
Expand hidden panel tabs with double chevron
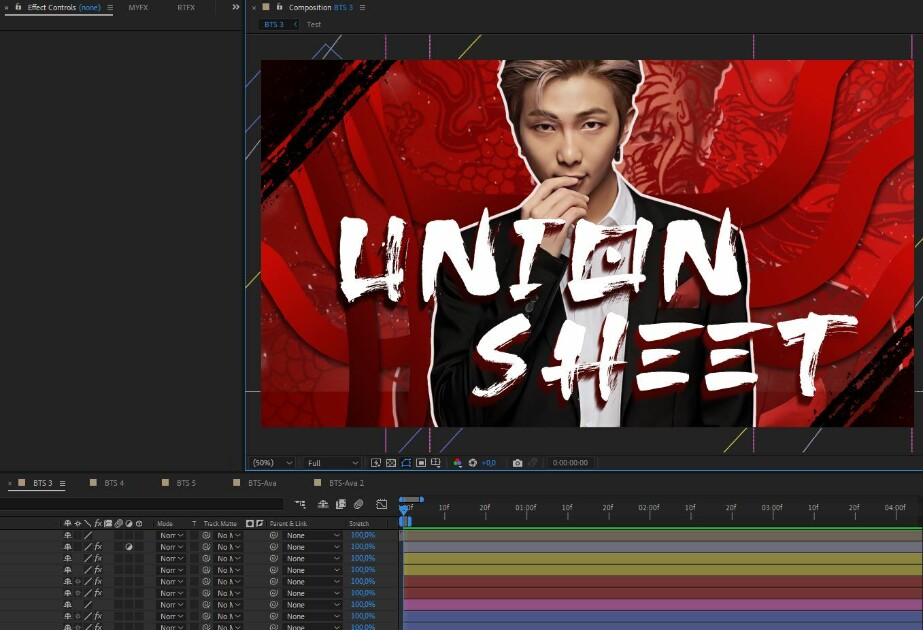coord(235,7)
